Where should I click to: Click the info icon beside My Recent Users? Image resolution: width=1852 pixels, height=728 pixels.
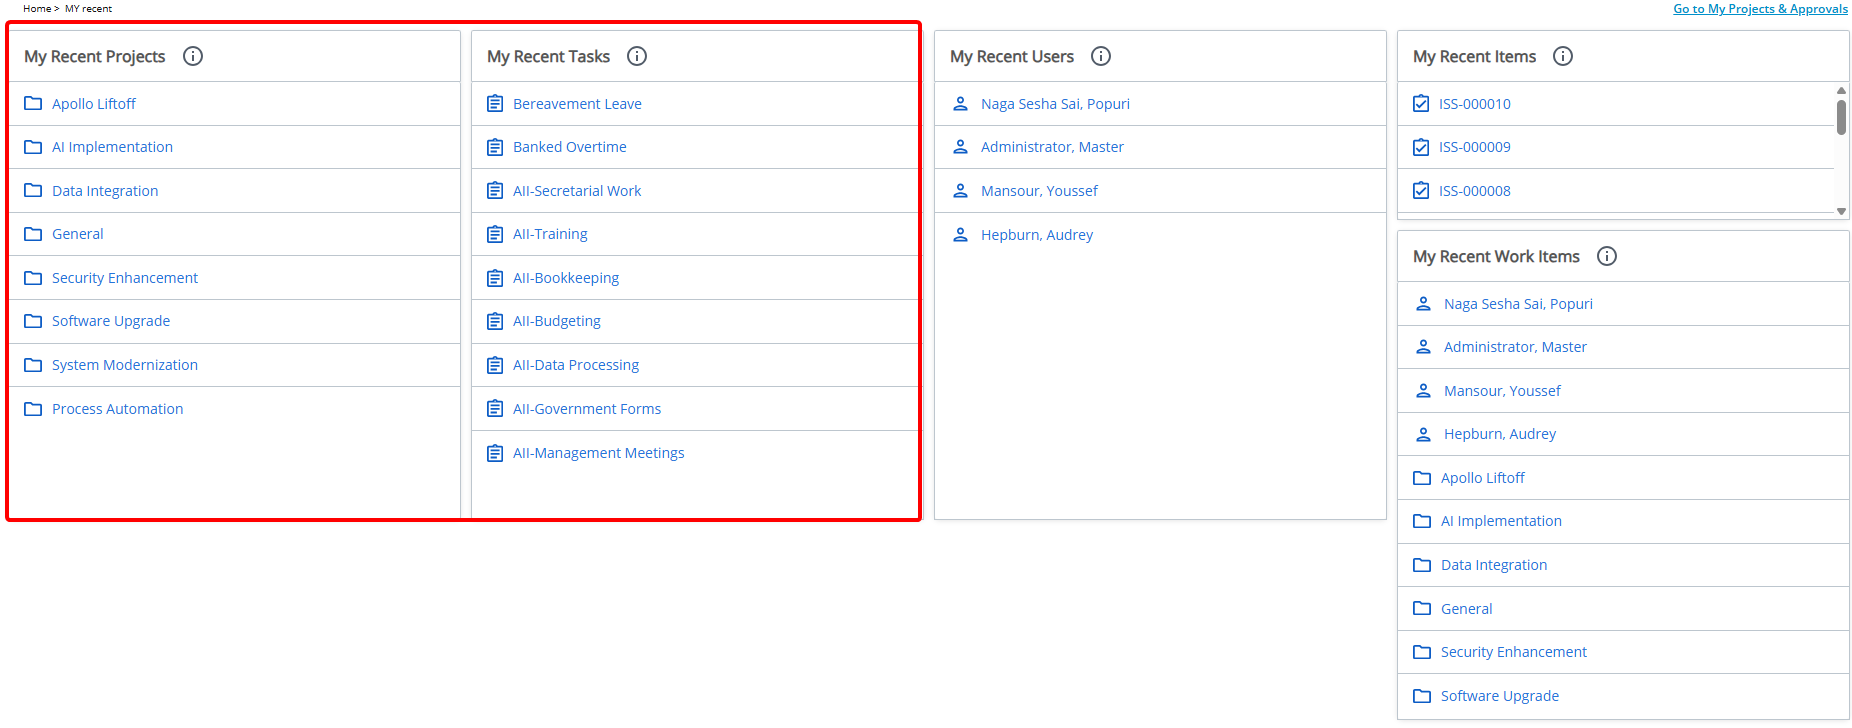(1101, 56)
